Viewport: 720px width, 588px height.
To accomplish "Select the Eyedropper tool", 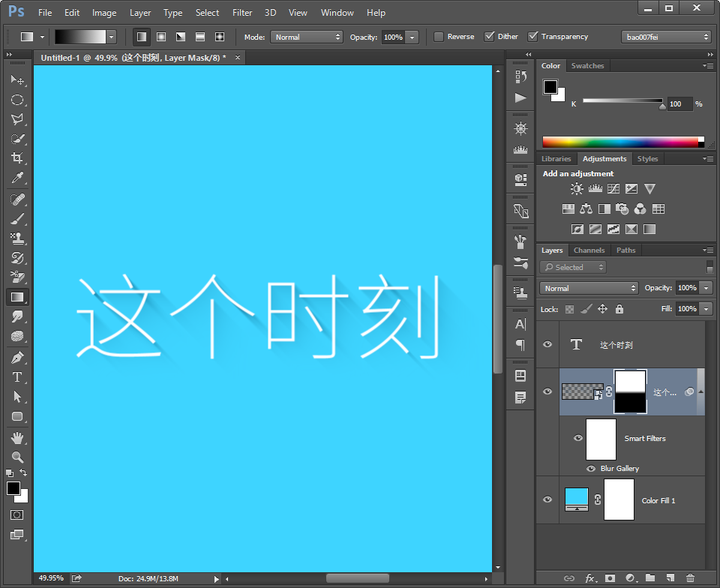I will pos(17,178).
